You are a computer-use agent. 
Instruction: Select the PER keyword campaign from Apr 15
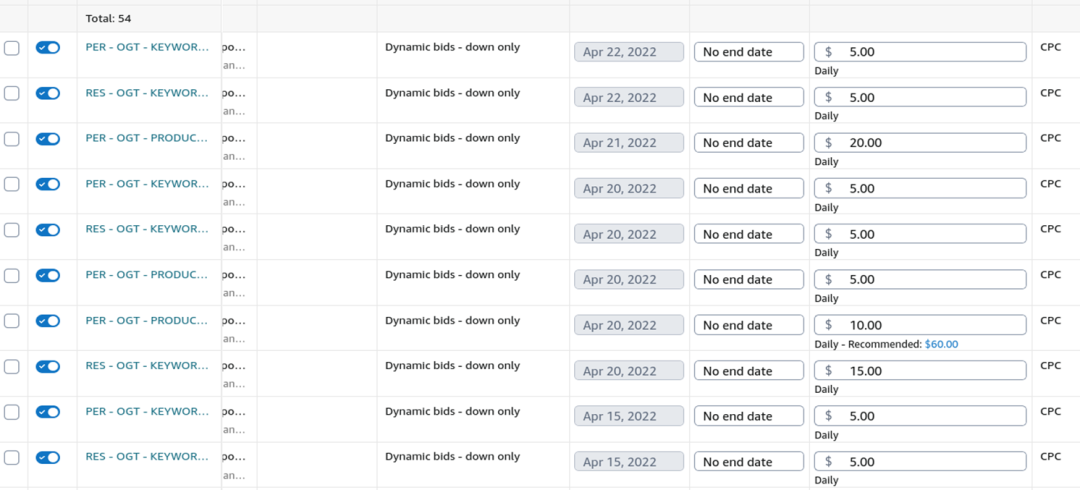point(12,412)
